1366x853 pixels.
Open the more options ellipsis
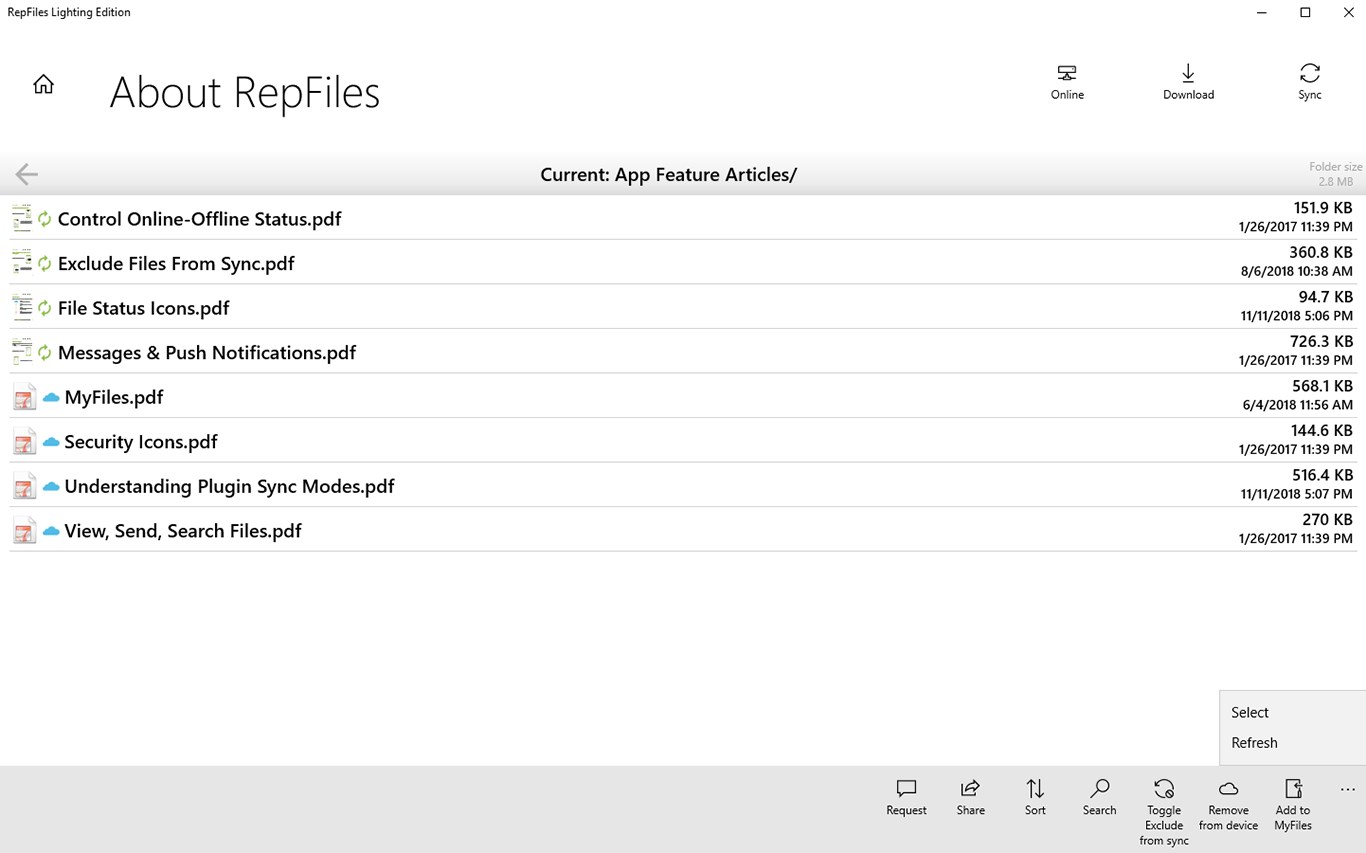[1348, 790]
